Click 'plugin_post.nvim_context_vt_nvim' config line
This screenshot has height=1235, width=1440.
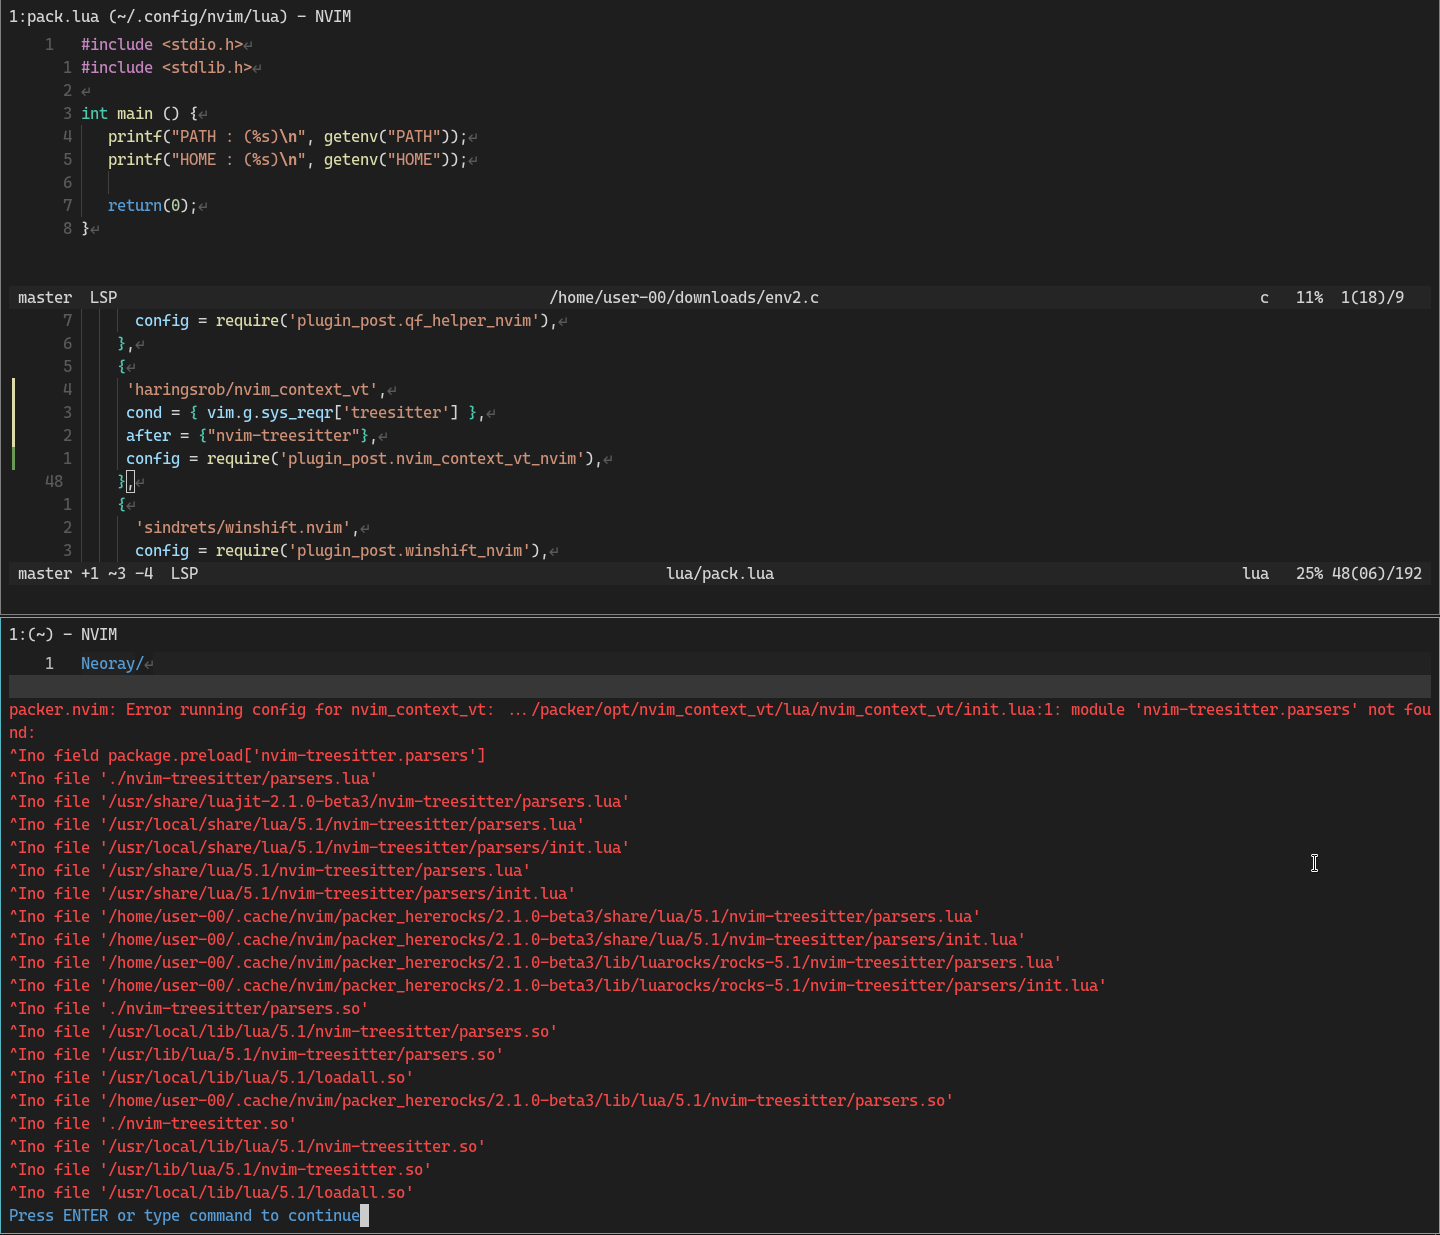[x=364, y=458]
